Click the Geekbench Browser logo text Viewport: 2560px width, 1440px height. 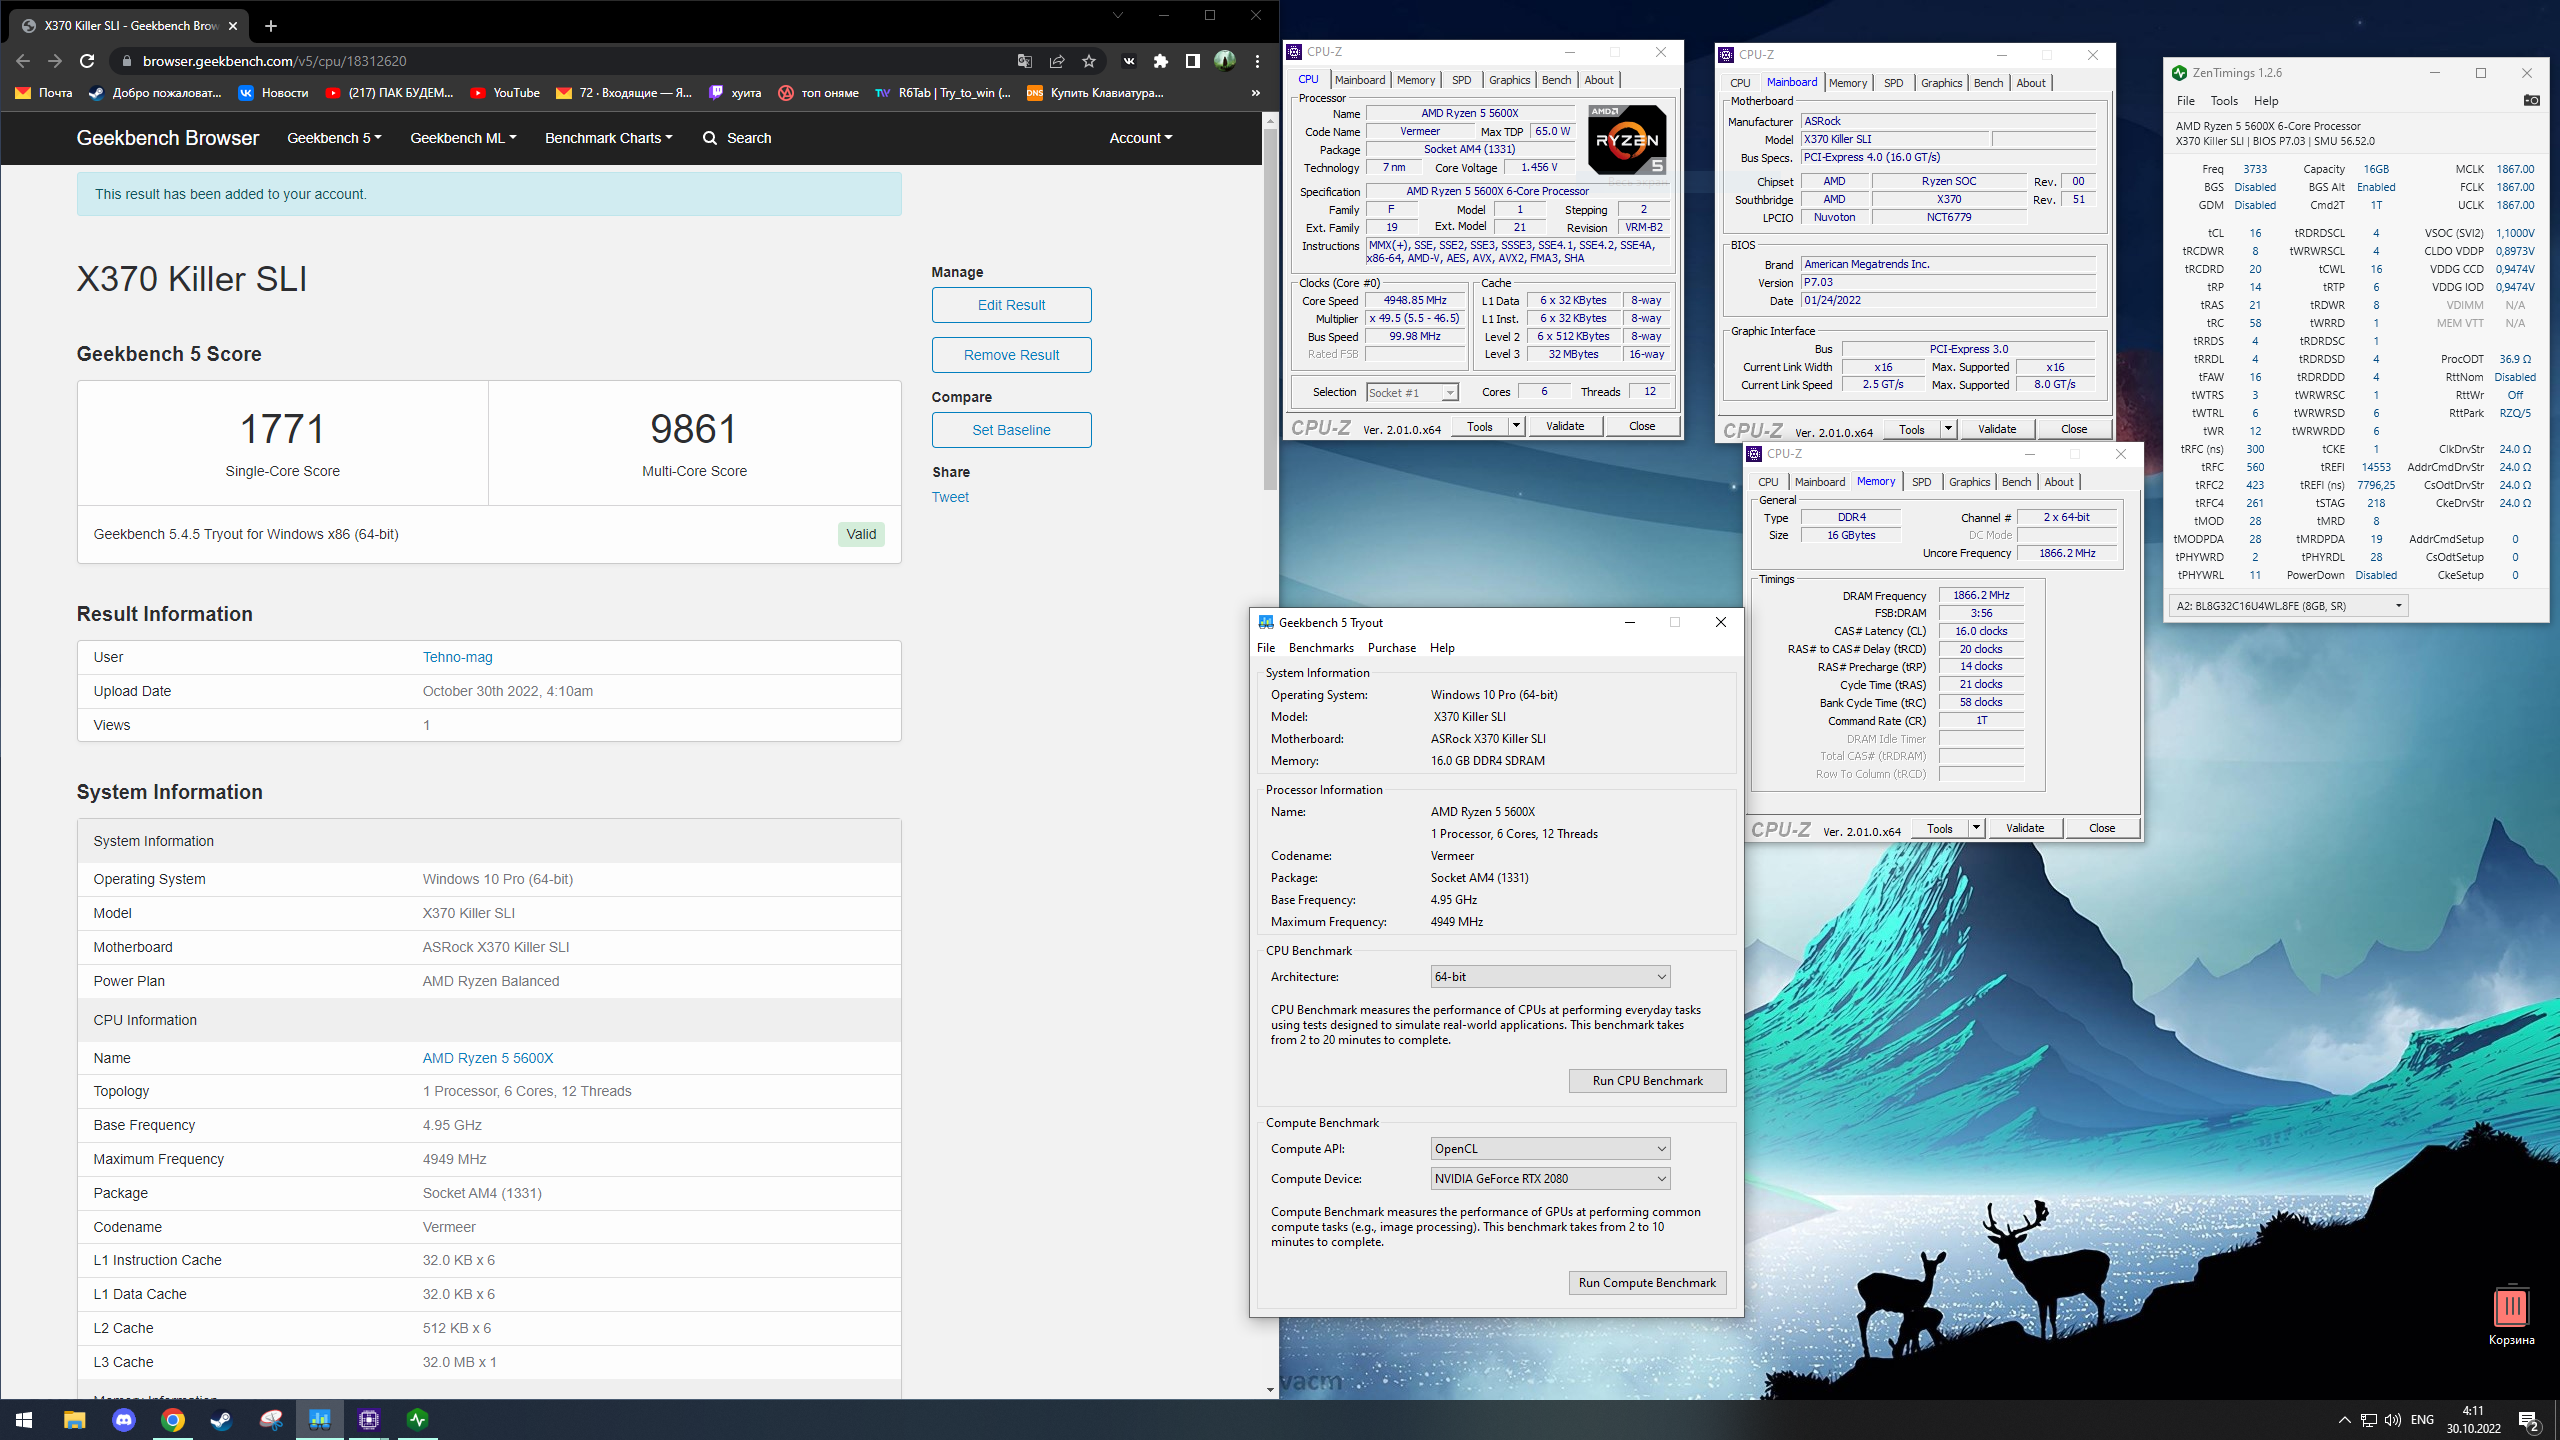(168, 138)
